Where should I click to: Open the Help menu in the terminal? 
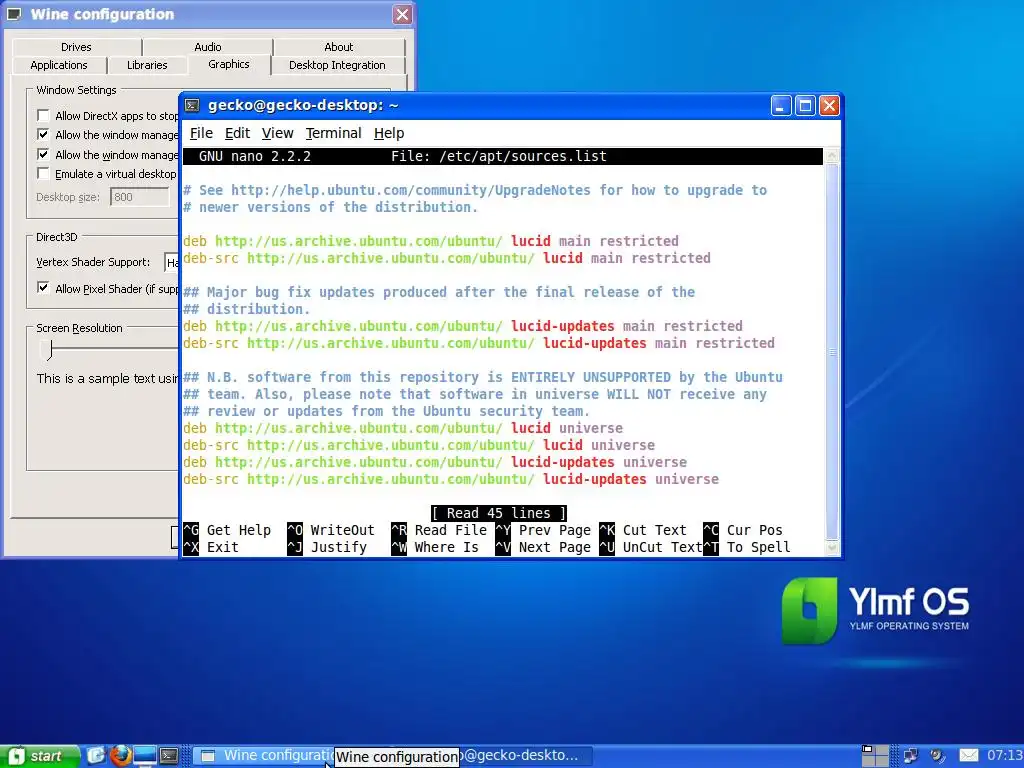[389, 133]
